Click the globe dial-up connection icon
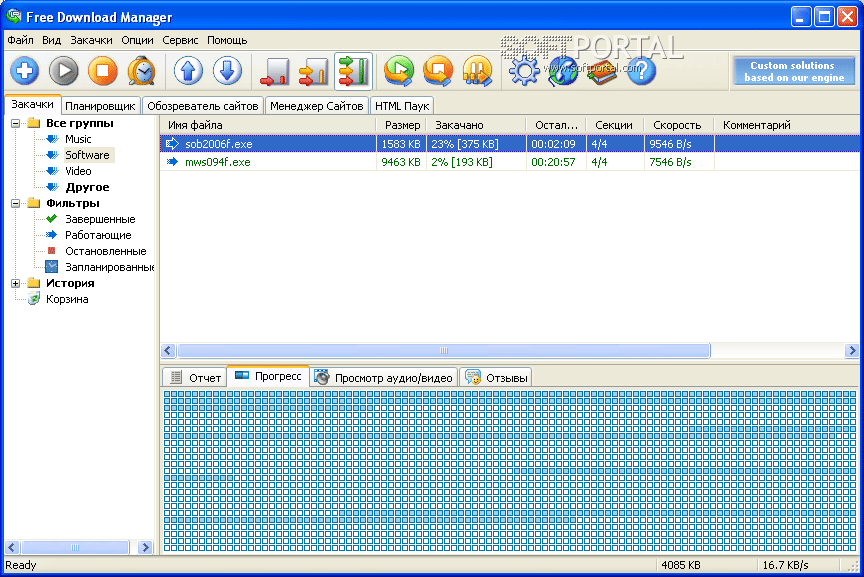Viewport: 864px width, 577px height. coord(563,72)
